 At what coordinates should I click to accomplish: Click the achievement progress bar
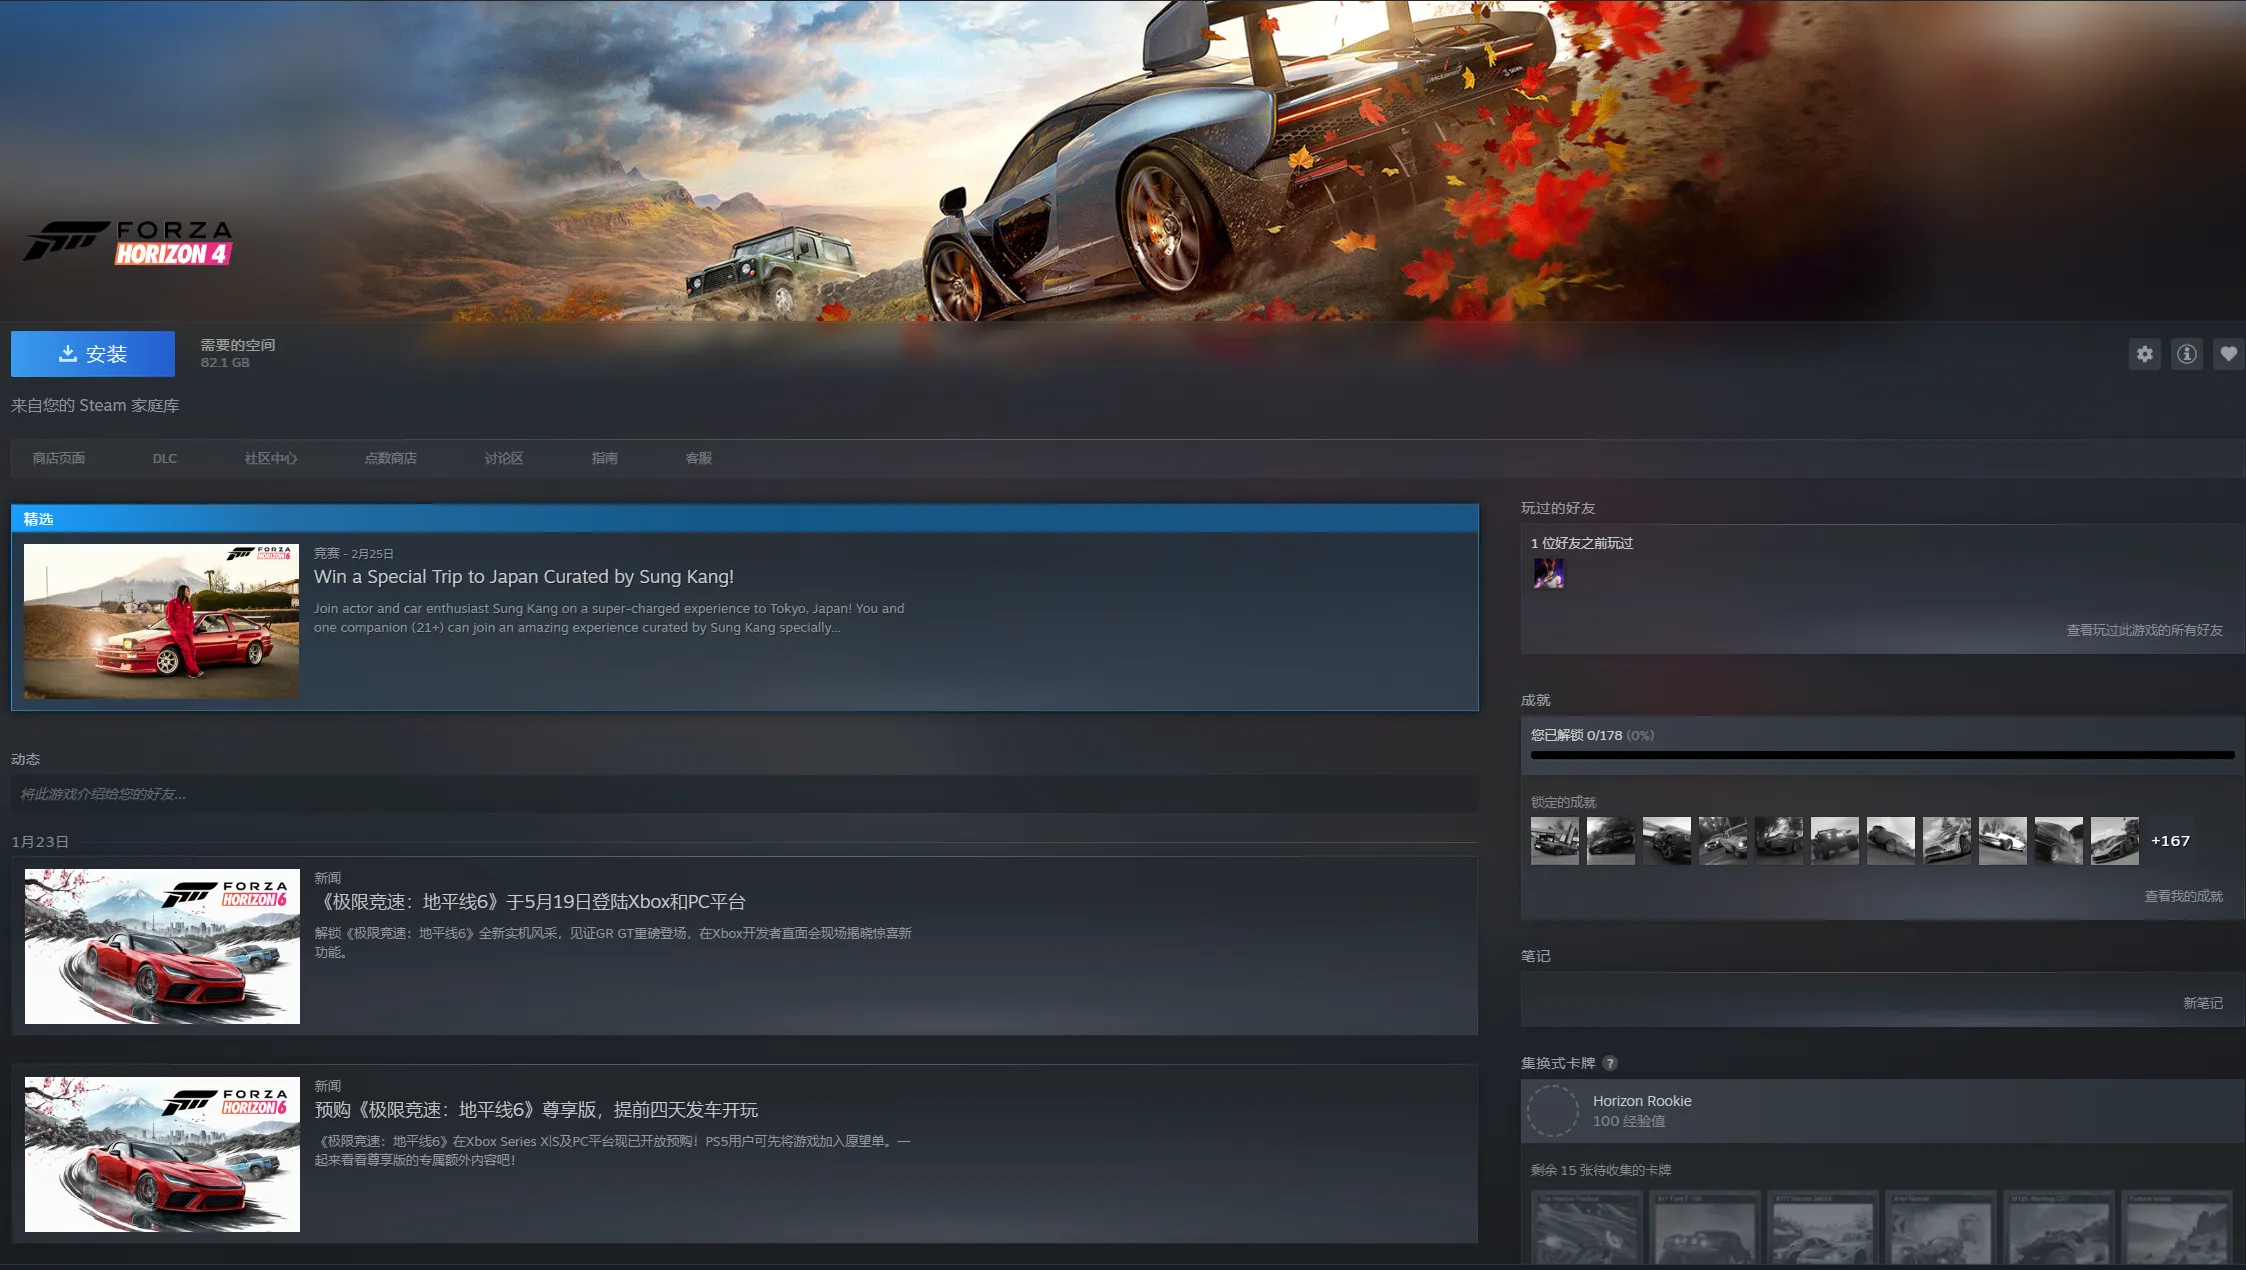click(x=1881, y=755)
